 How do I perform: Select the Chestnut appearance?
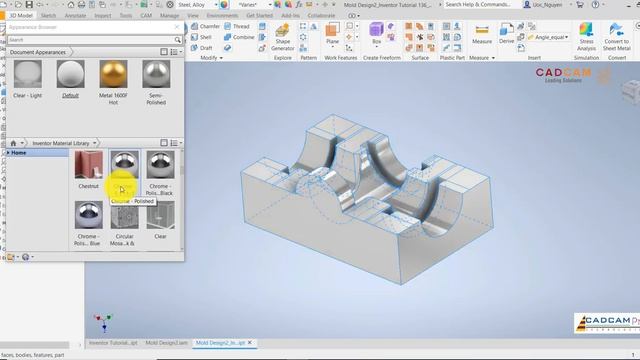point(88,170)
